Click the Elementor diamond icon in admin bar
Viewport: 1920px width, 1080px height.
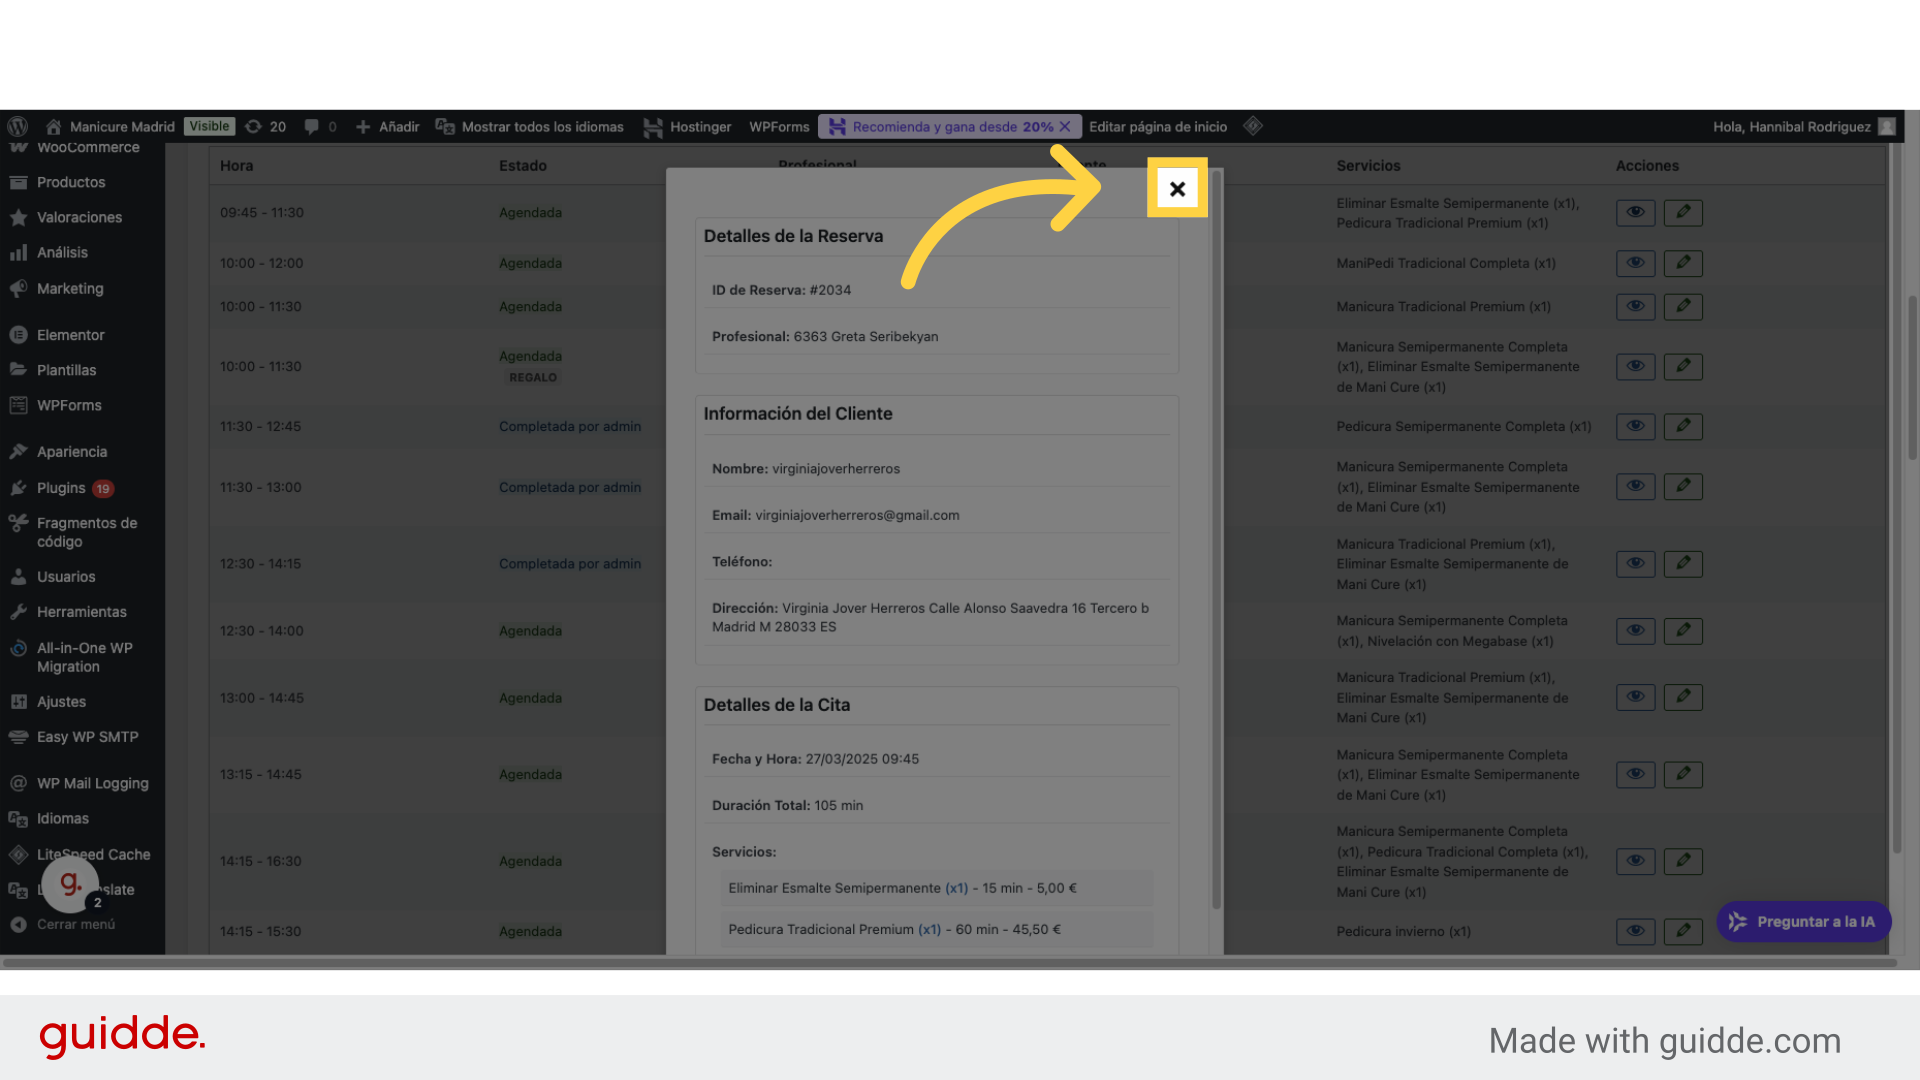[x=1252, y=126]
